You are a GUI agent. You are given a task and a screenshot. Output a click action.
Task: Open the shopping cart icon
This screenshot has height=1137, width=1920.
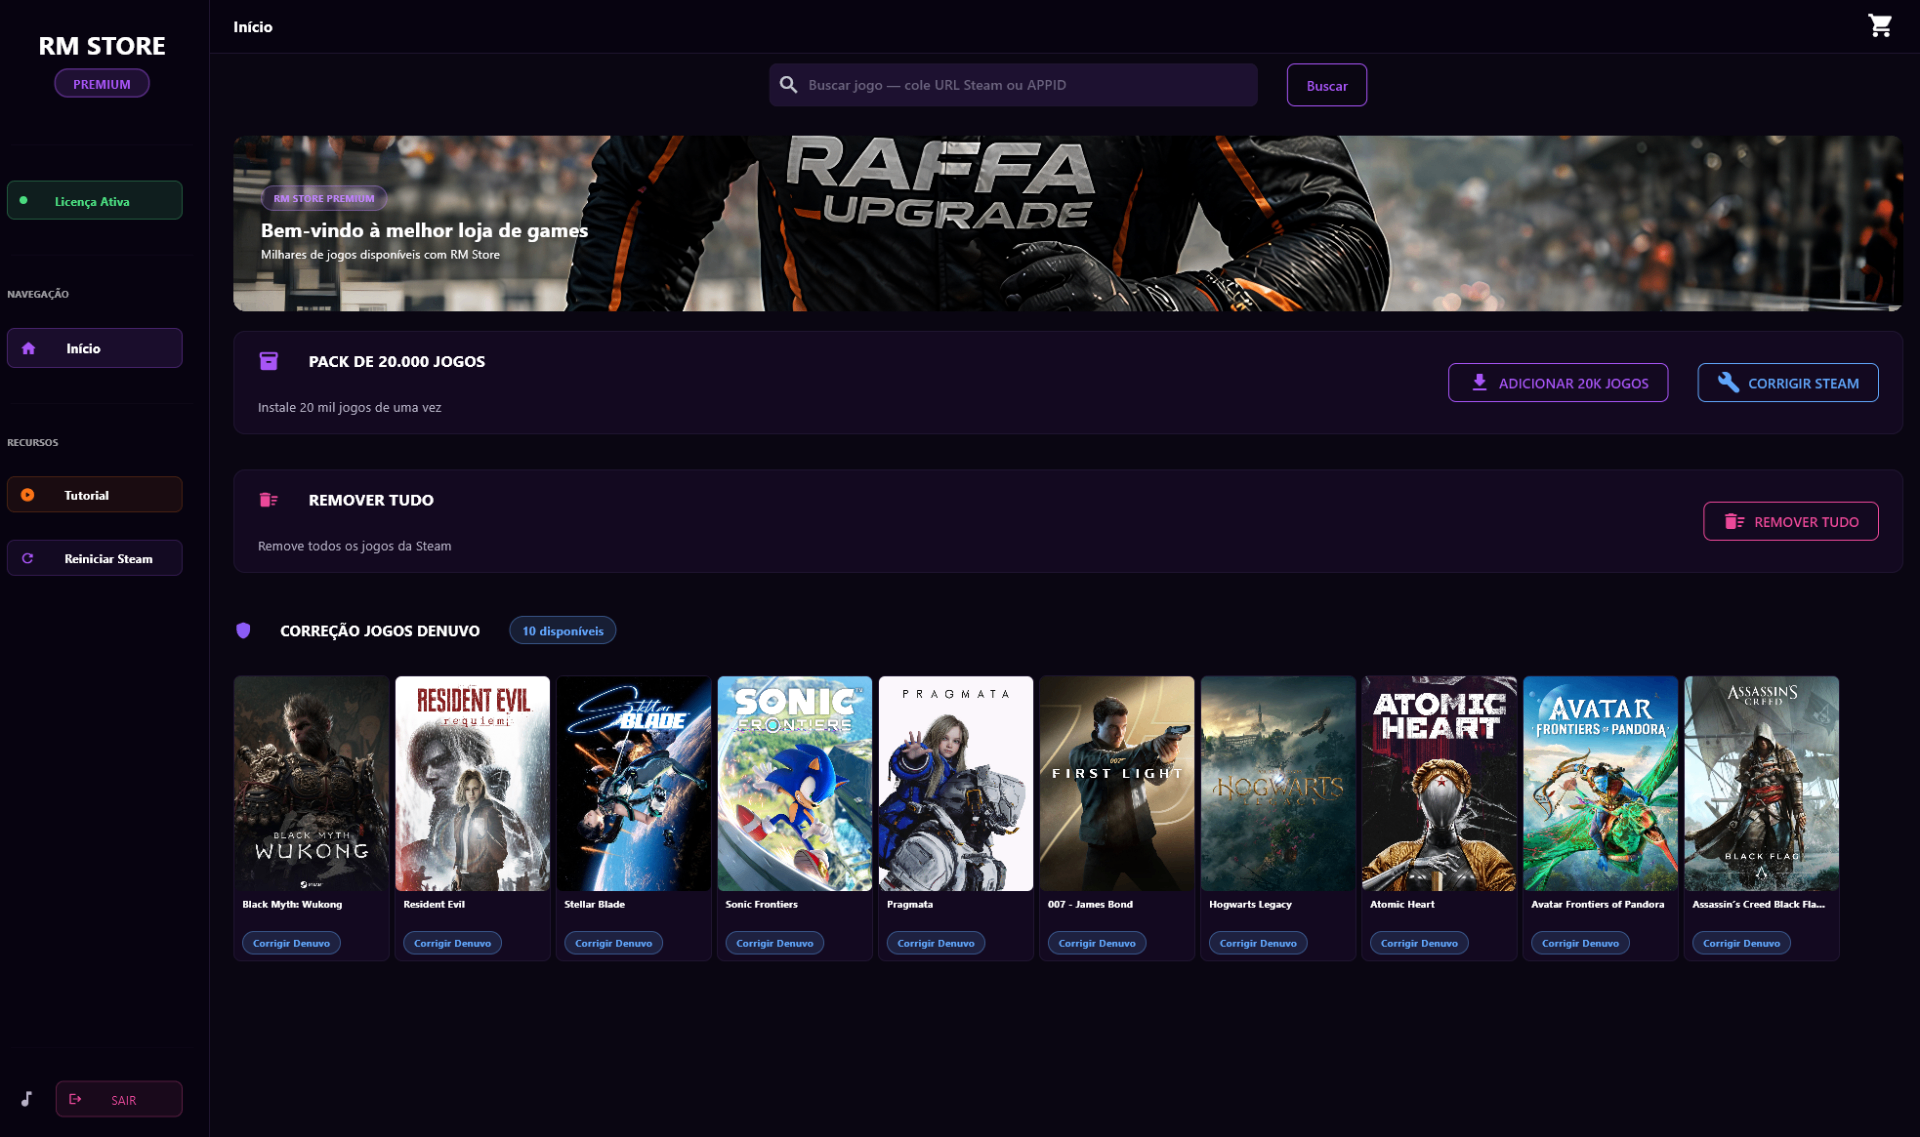(1879, 25)
